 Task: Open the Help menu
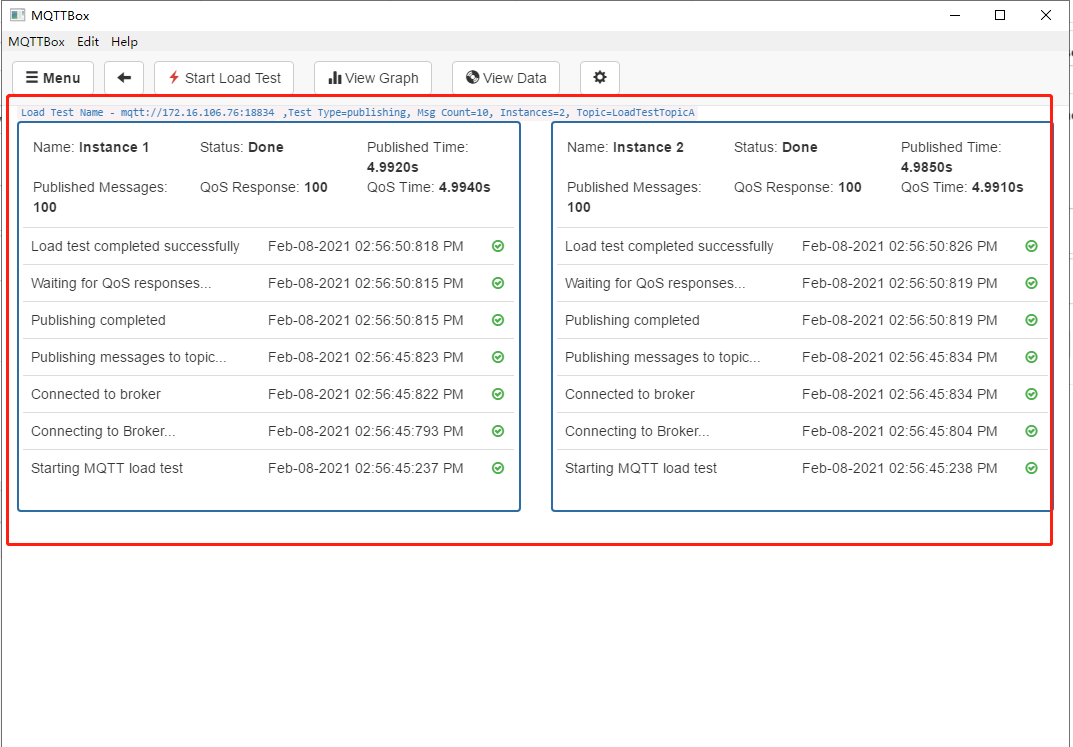(x=124, y=42)
